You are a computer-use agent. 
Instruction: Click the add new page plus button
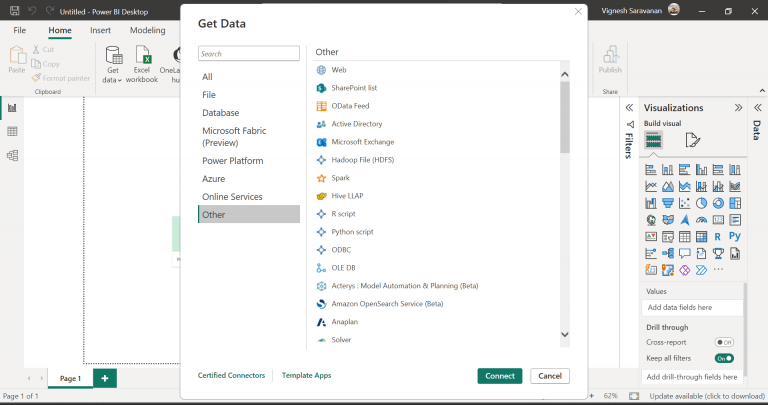(105, 378)
